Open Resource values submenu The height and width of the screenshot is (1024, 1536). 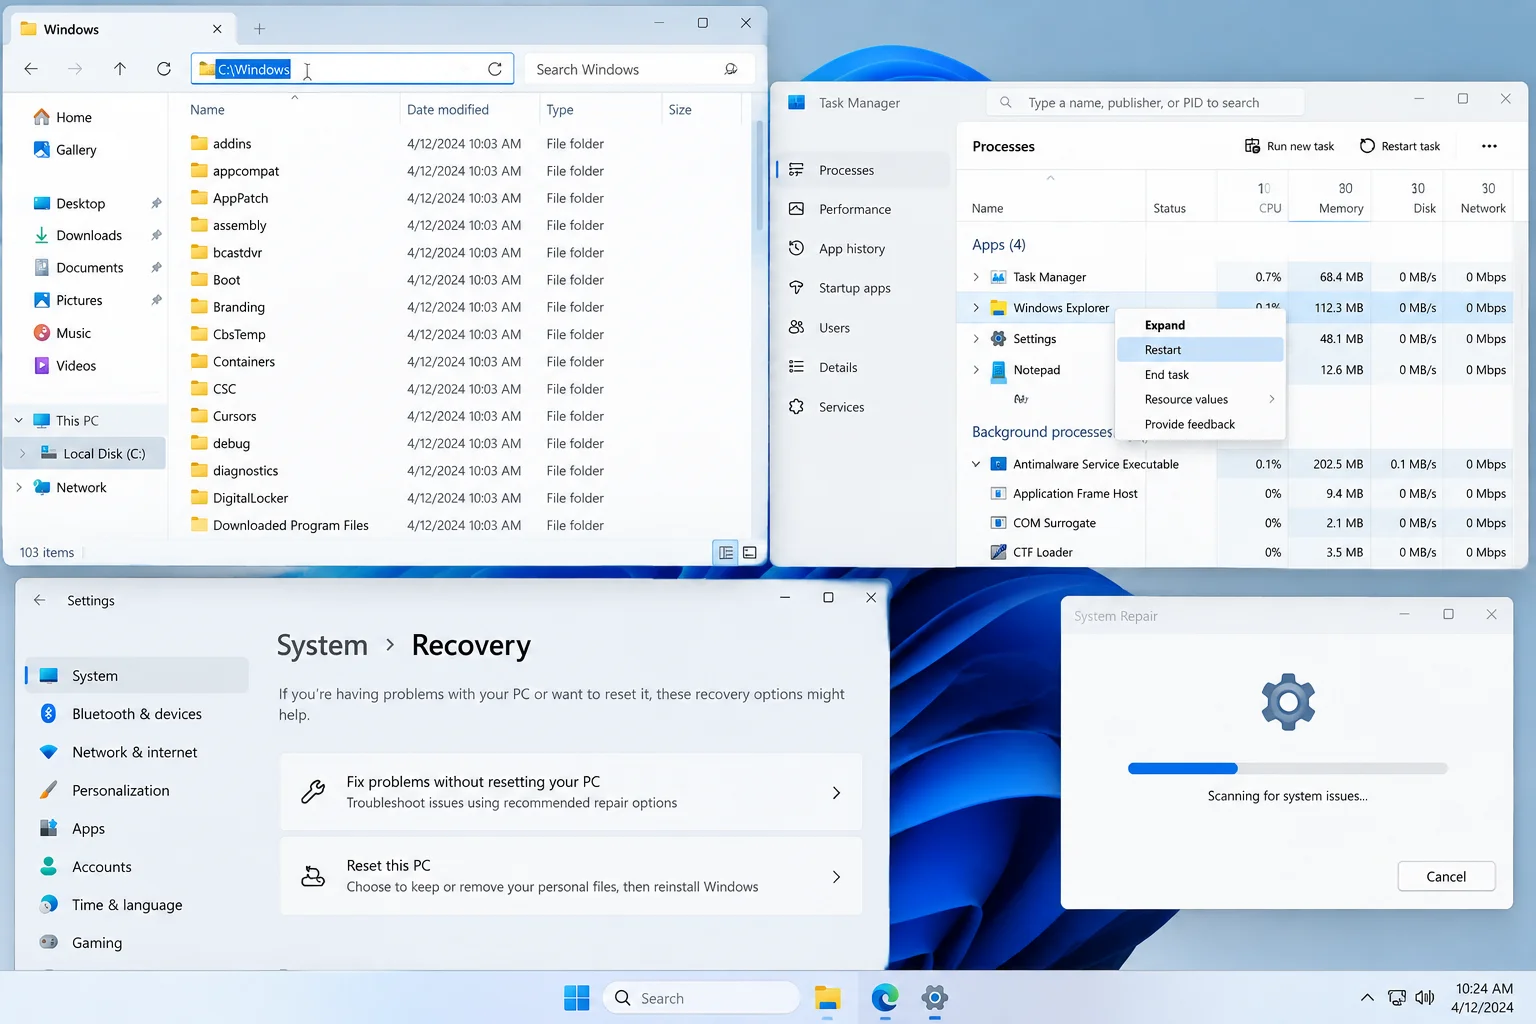(1200, 399)
